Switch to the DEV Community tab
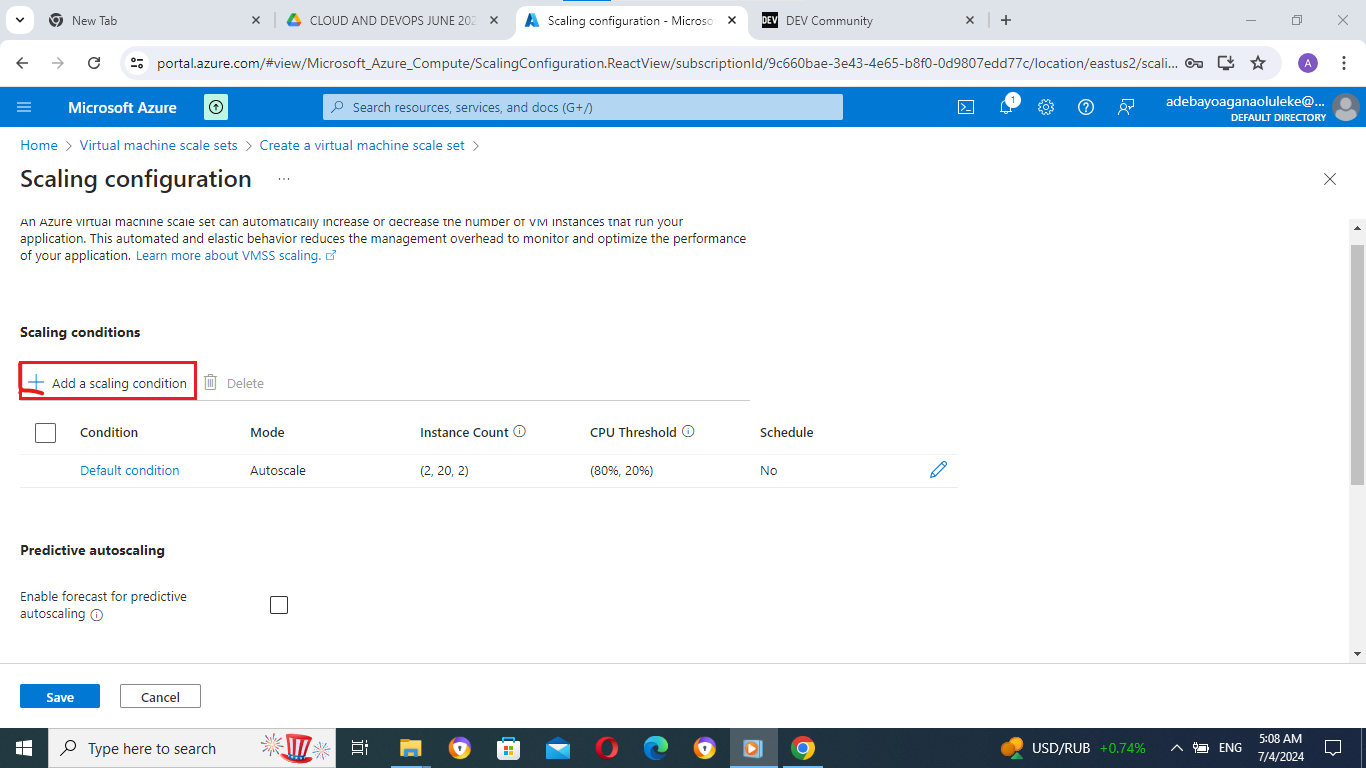 (x=870, y=20)
